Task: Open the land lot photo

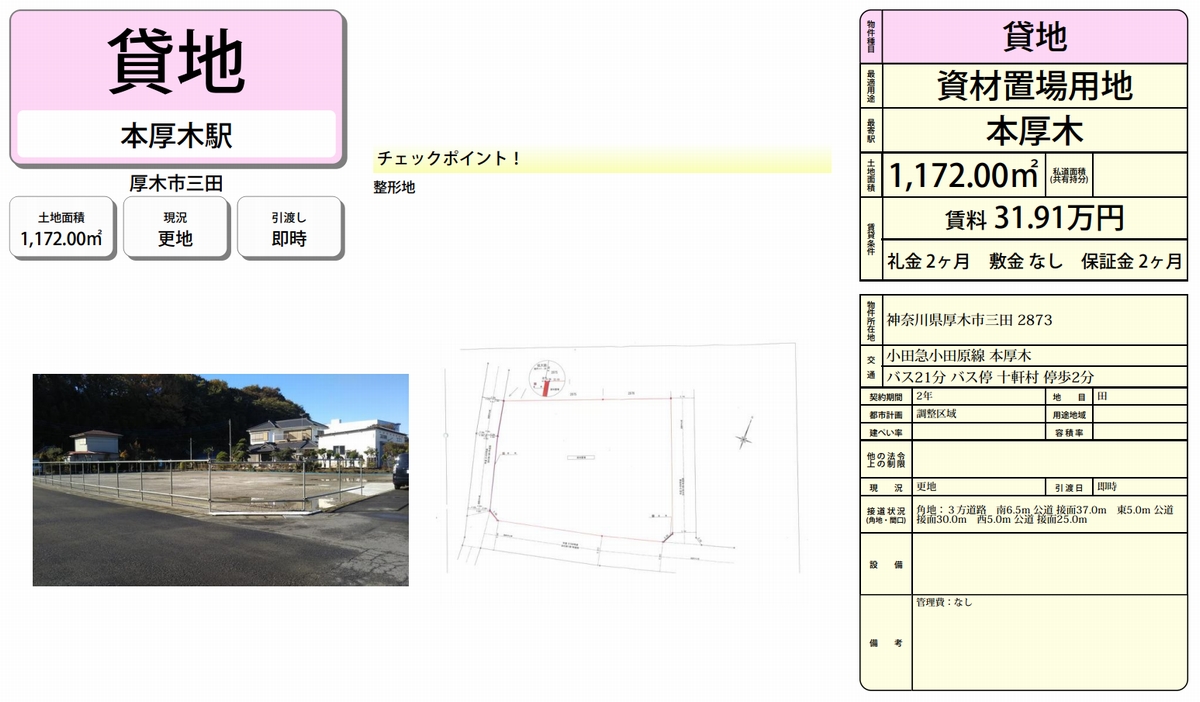Action: coord(221,480)
